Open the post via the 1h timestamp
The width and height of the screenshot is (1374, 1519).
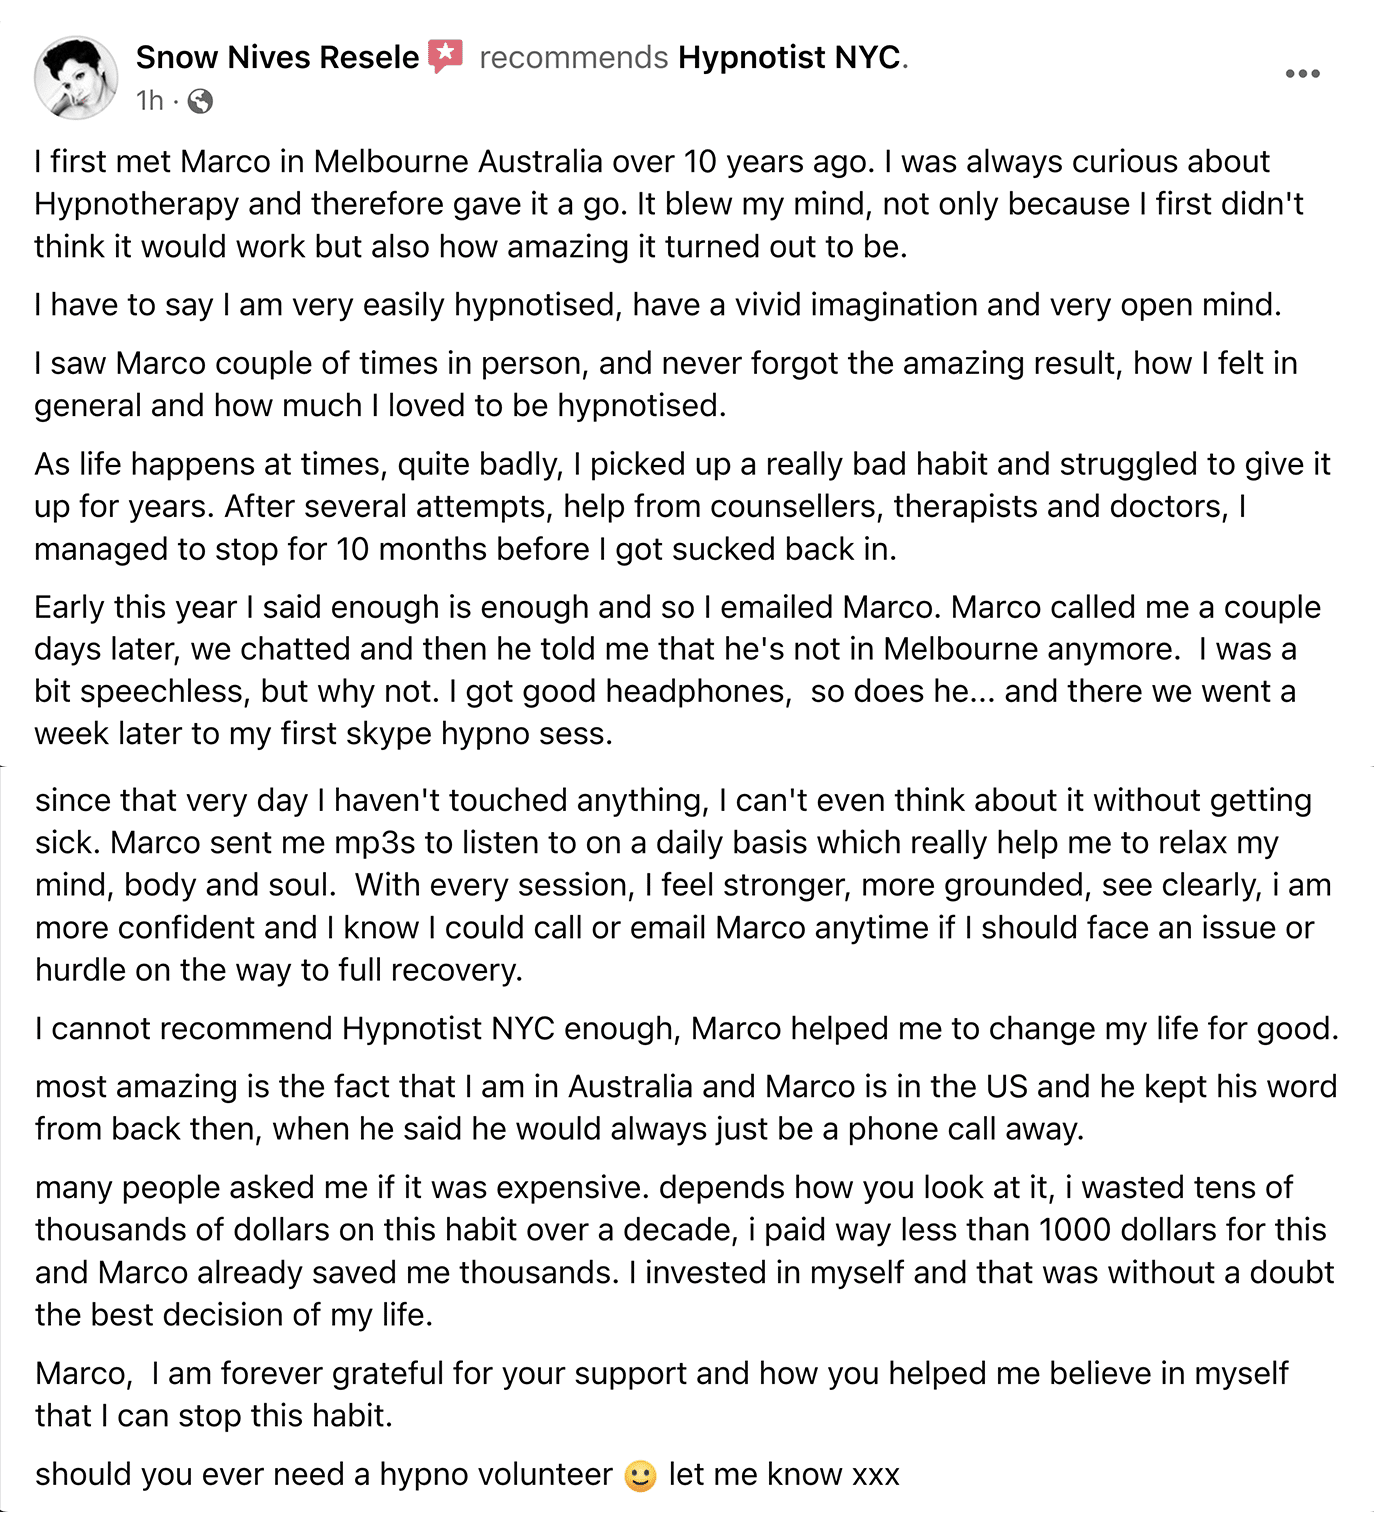tap(150, 101)
